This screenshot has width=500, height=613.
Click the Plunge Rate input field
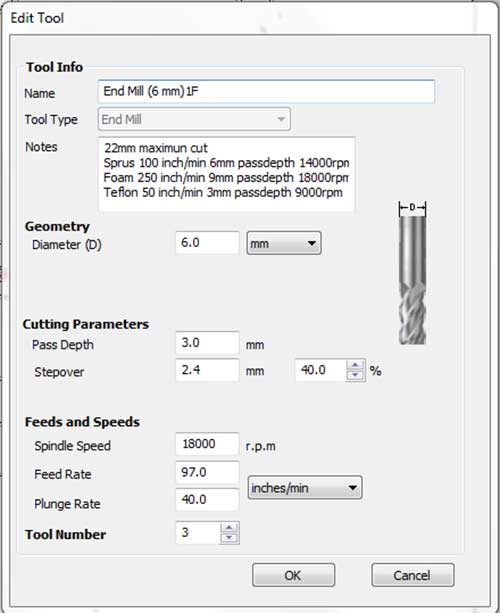tap(207, 500)
